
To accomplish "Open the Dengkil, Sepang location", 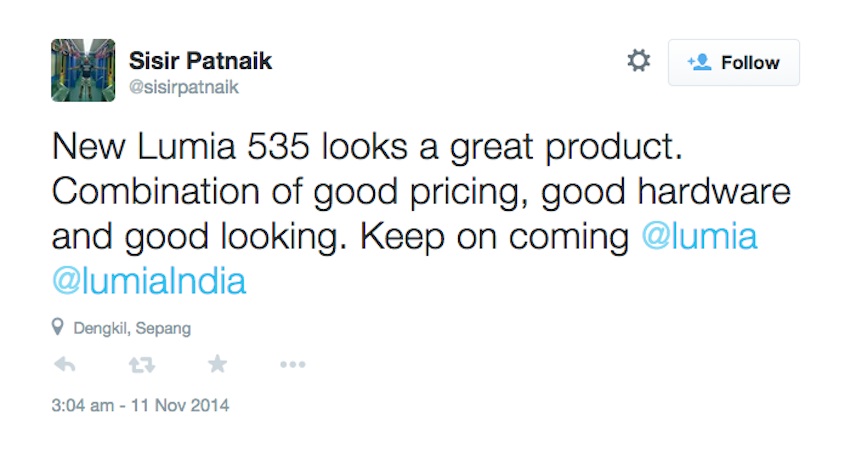I will pyautogui.click(x=132, y=328).
